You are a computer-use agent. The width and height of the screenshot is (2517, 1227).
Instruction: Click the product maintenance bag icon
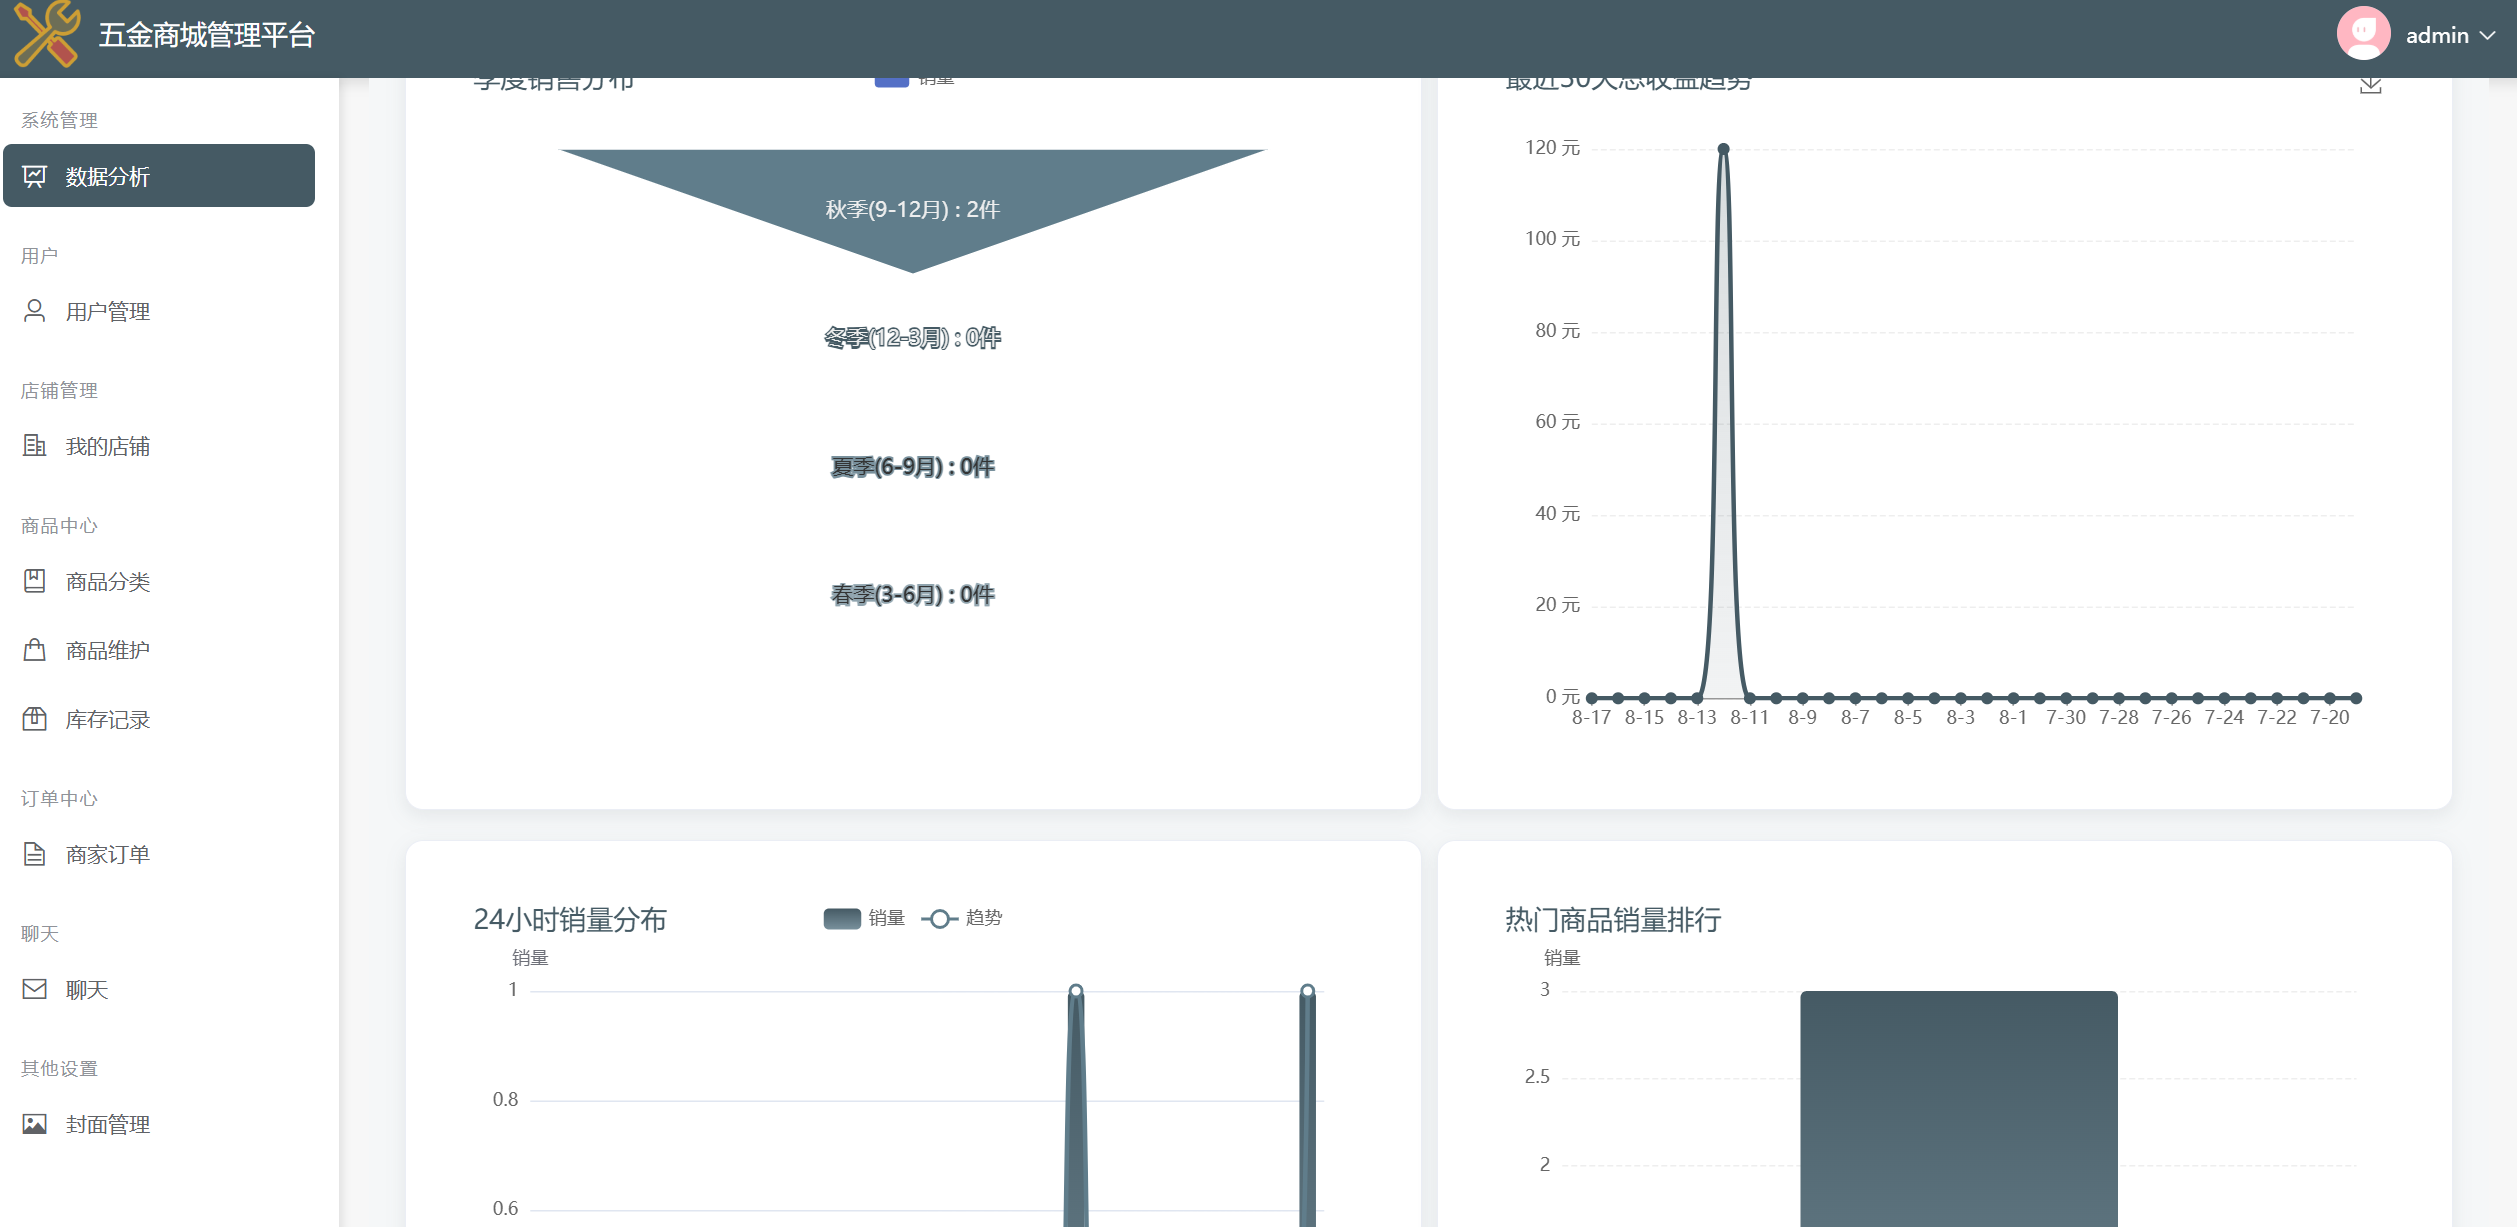tap(35, 650)
